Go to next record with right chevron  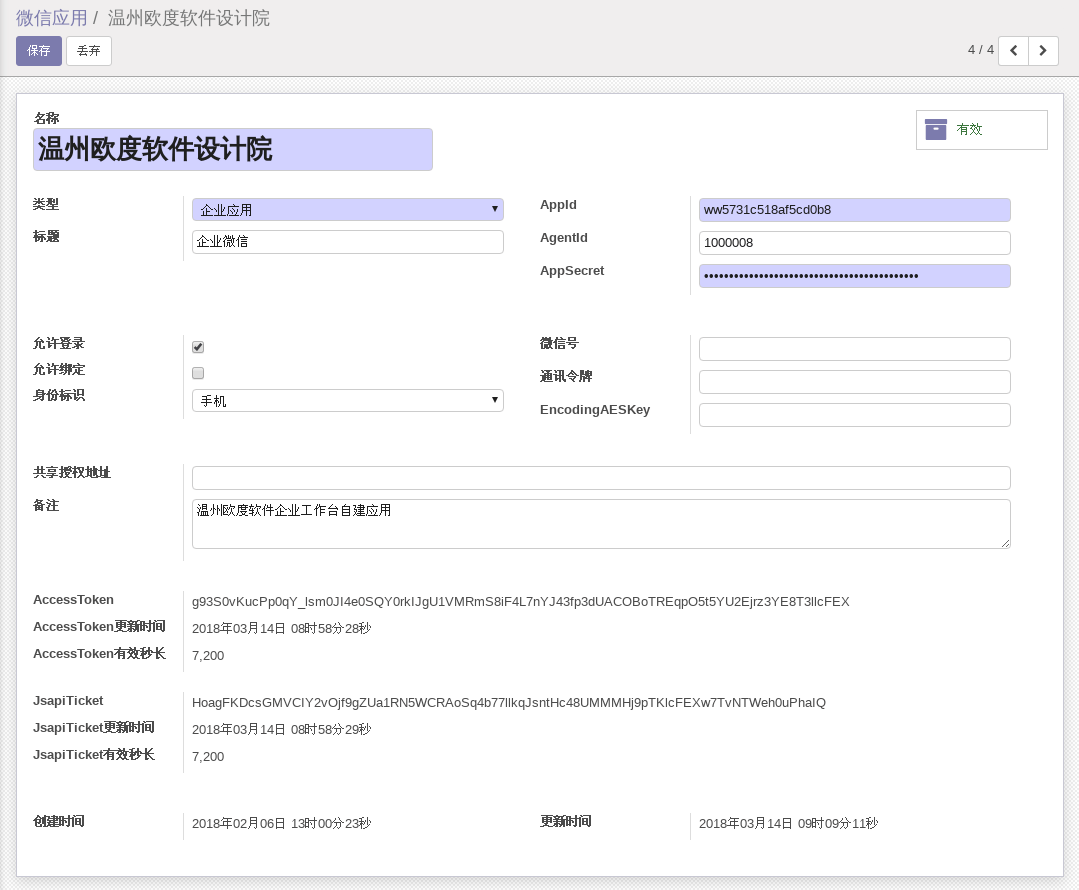pos(1043,50)
